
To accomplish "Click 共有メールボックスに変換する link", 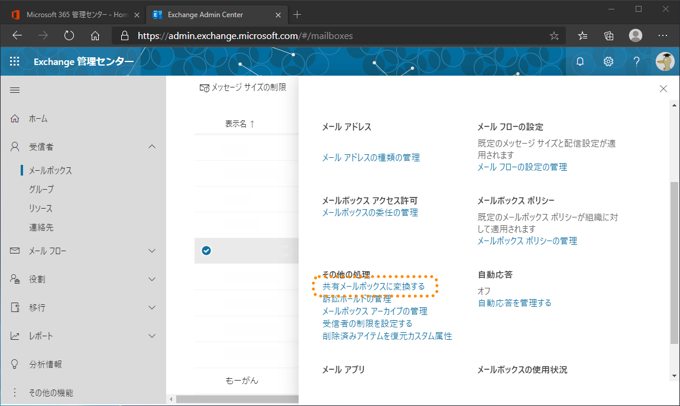I will coord(373,286).
